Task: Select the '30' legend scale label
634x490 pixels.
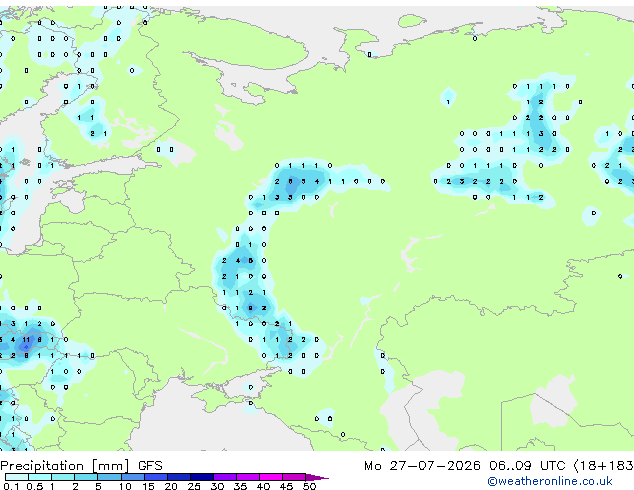Action: pos(217,486)
